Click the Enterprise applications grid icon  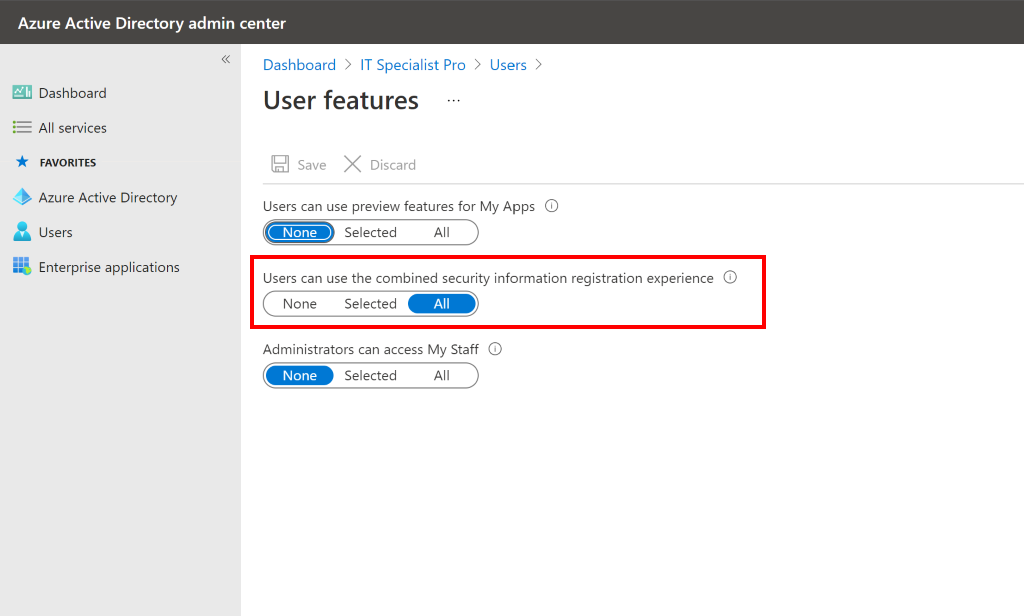coord(22,266)
